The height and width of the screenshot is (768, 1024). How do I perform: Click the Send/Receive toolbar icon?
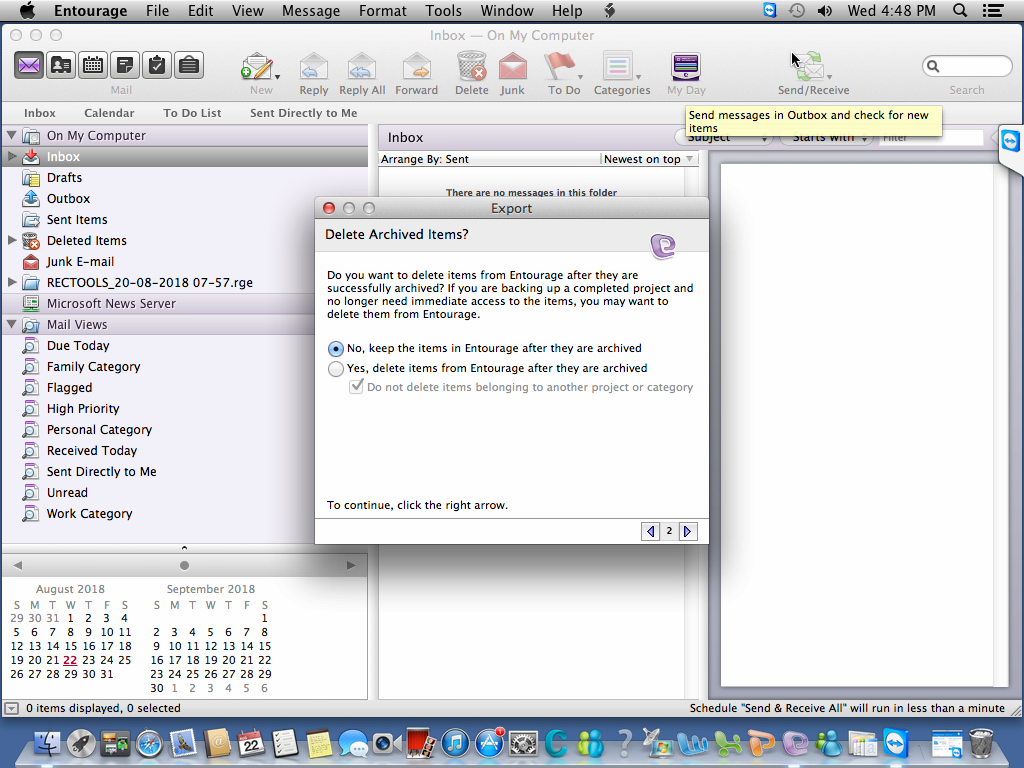click(x=809, y=67)
